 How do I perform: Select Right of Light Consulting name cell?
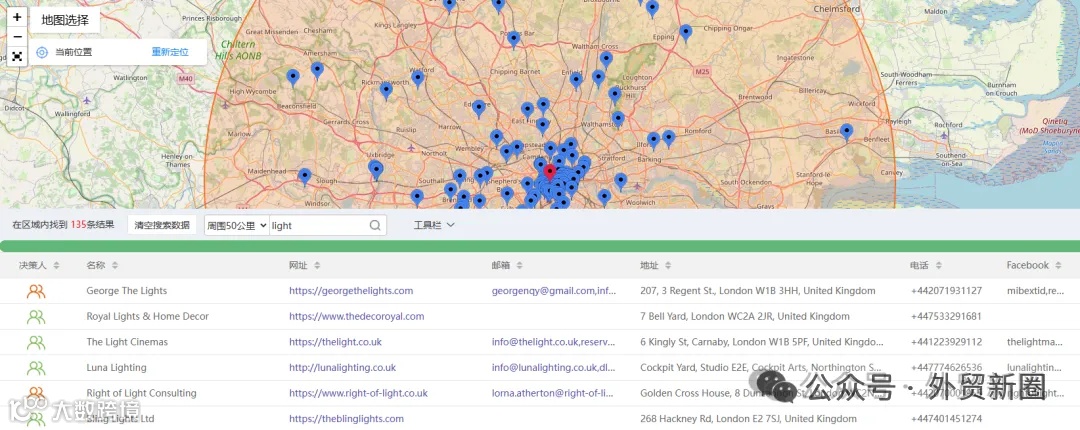pos(141,393)
